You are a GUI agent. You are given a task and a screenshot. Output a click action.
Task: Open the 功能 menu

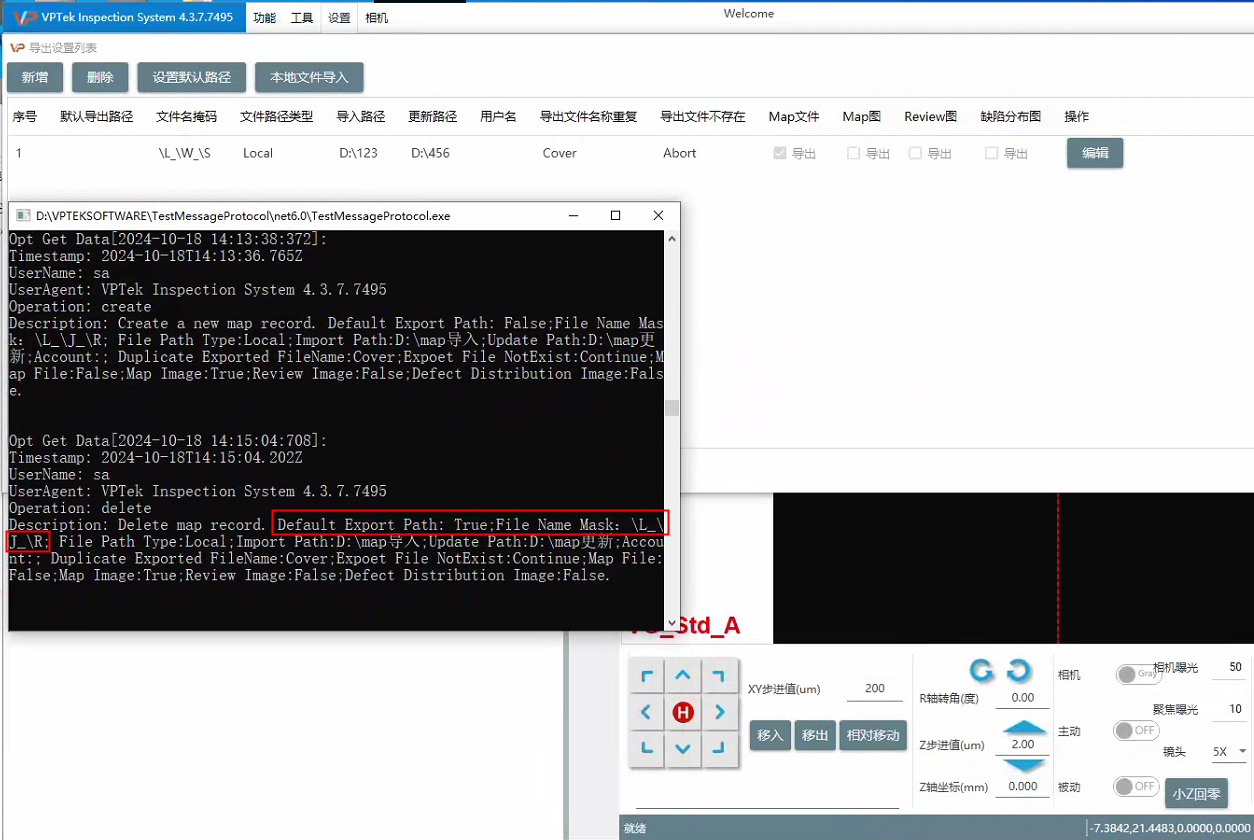click(264, 17)
